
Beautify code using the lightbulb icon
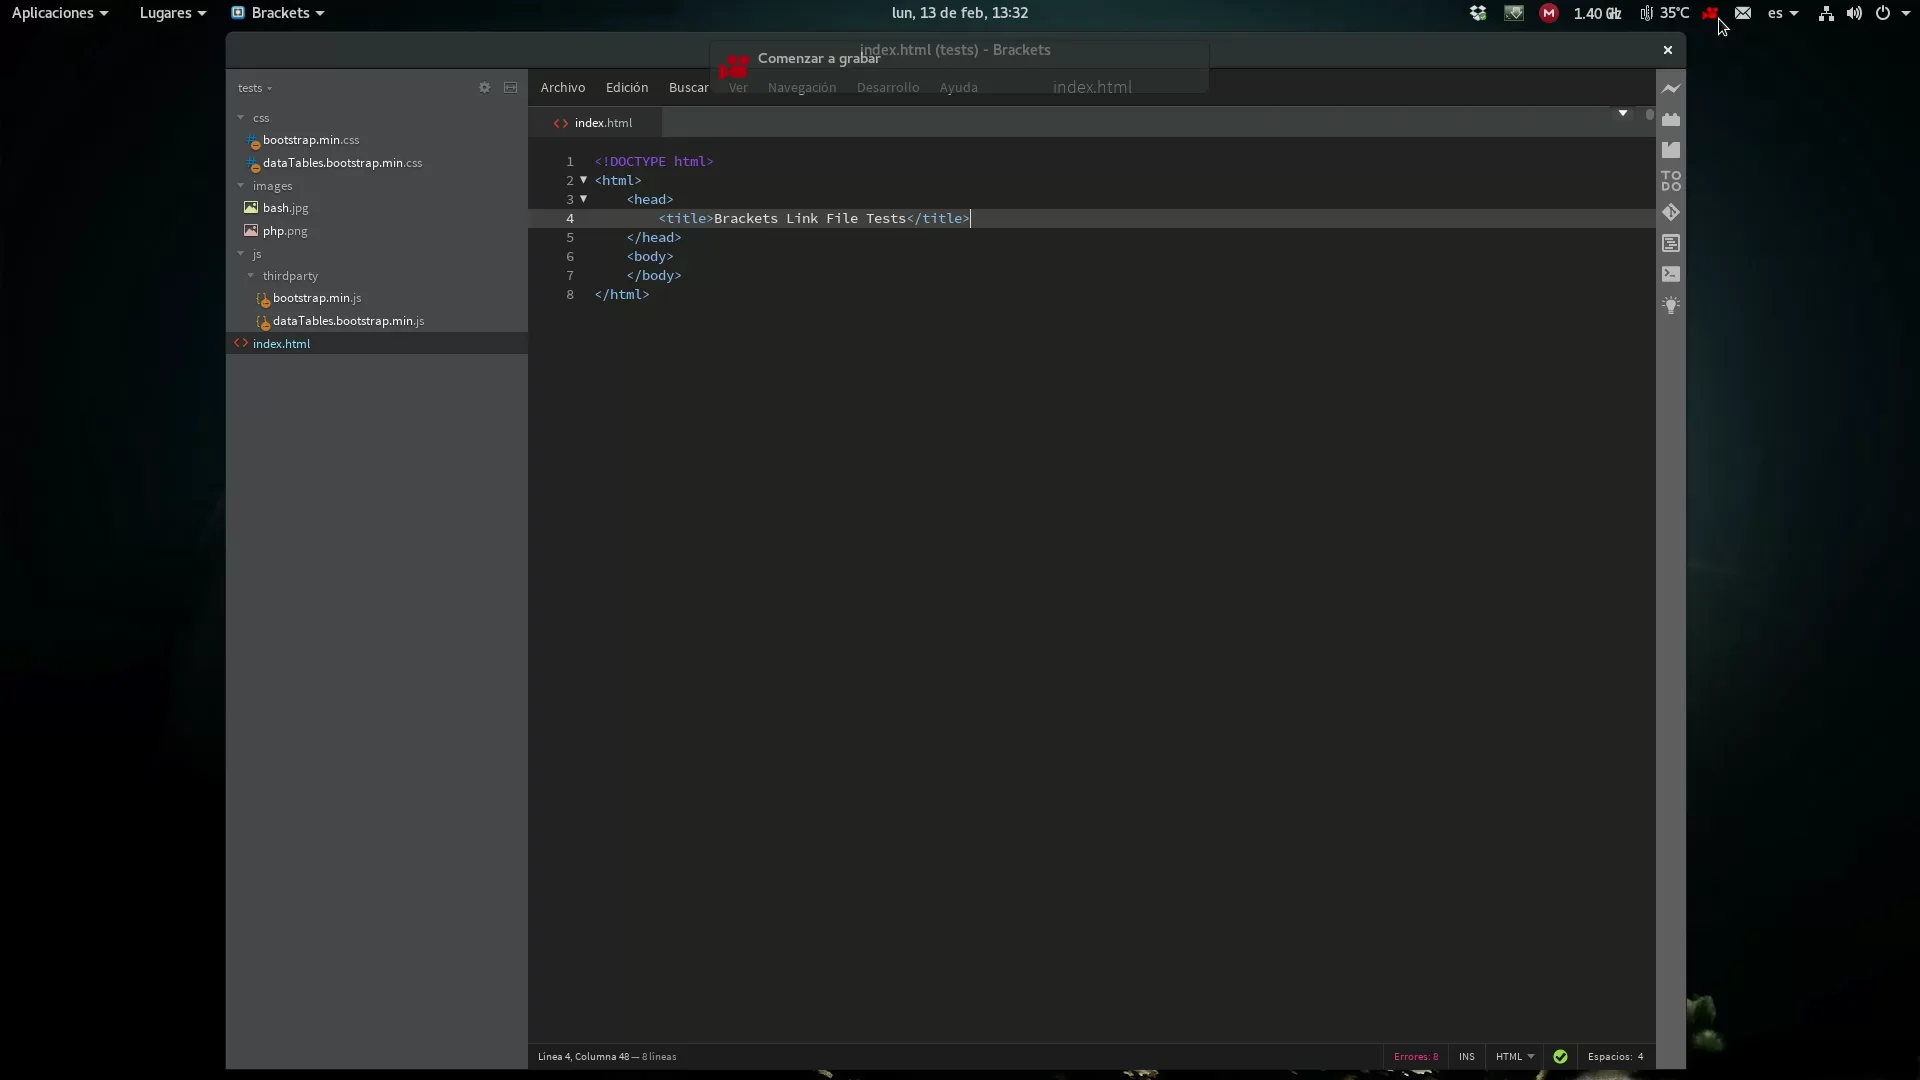coord(1673,305)
